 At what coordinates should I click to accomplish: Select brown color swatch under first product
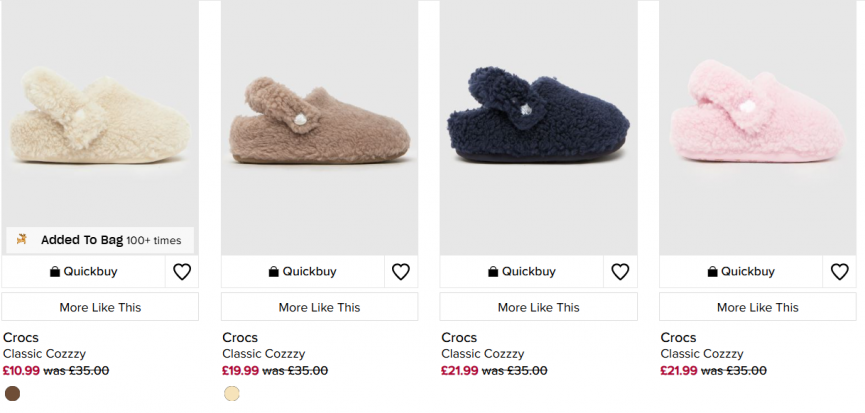click(12, 393)
